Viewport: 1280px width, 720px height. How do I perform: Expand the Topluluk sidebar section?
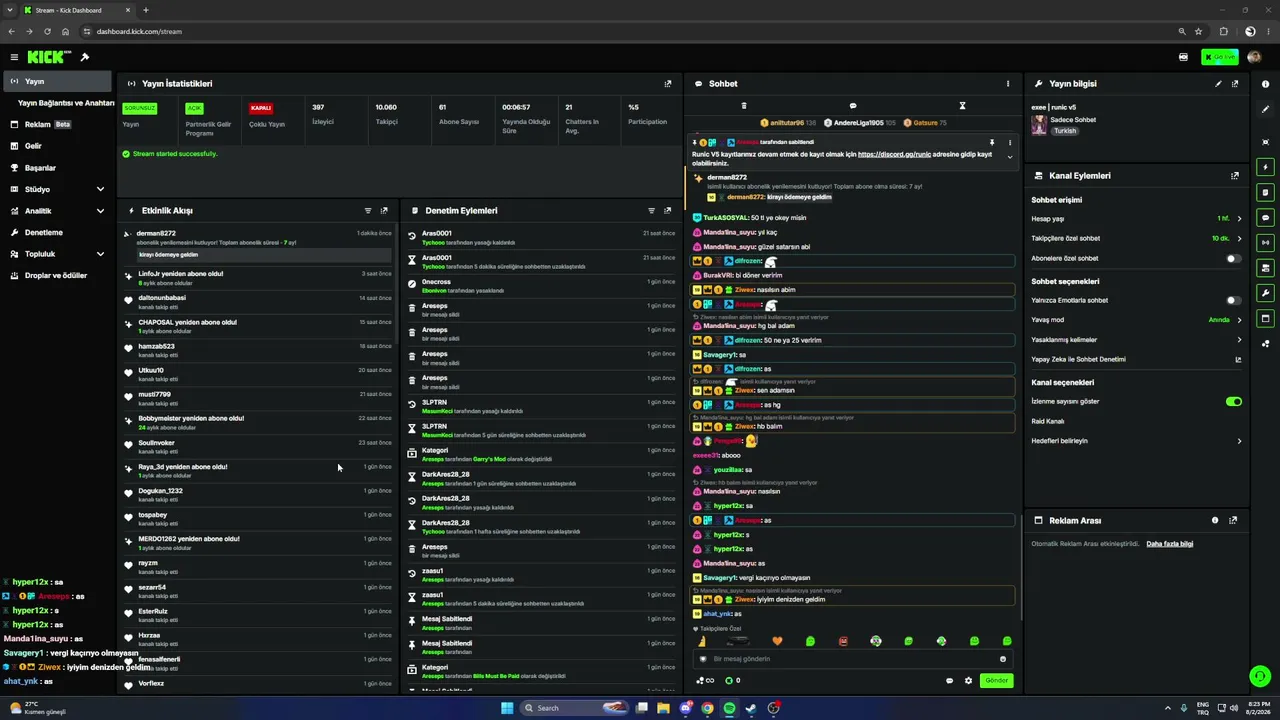[100, 254]
